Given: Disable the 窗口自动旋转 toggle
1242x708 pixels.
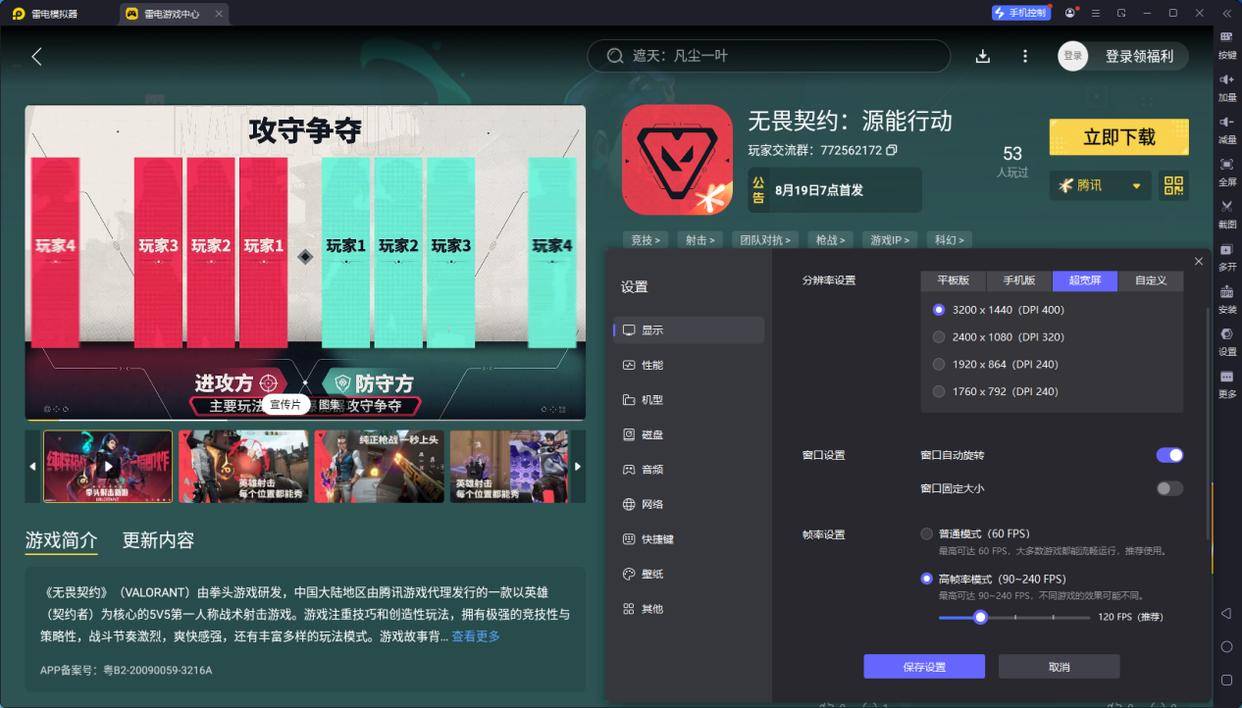Looking at the screenshot, I should (1169, 455).
